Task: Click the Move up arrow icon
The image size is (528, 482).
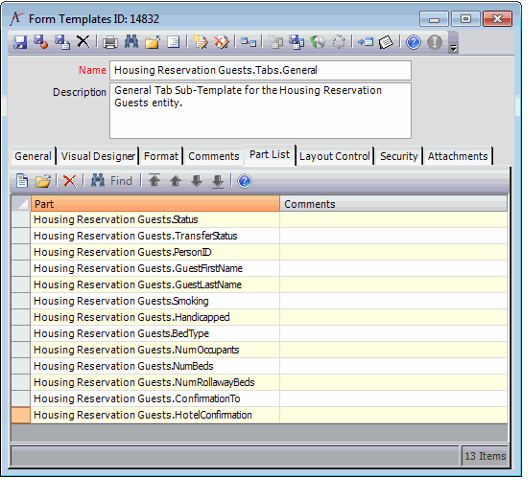Action: [x=176, y=181]
